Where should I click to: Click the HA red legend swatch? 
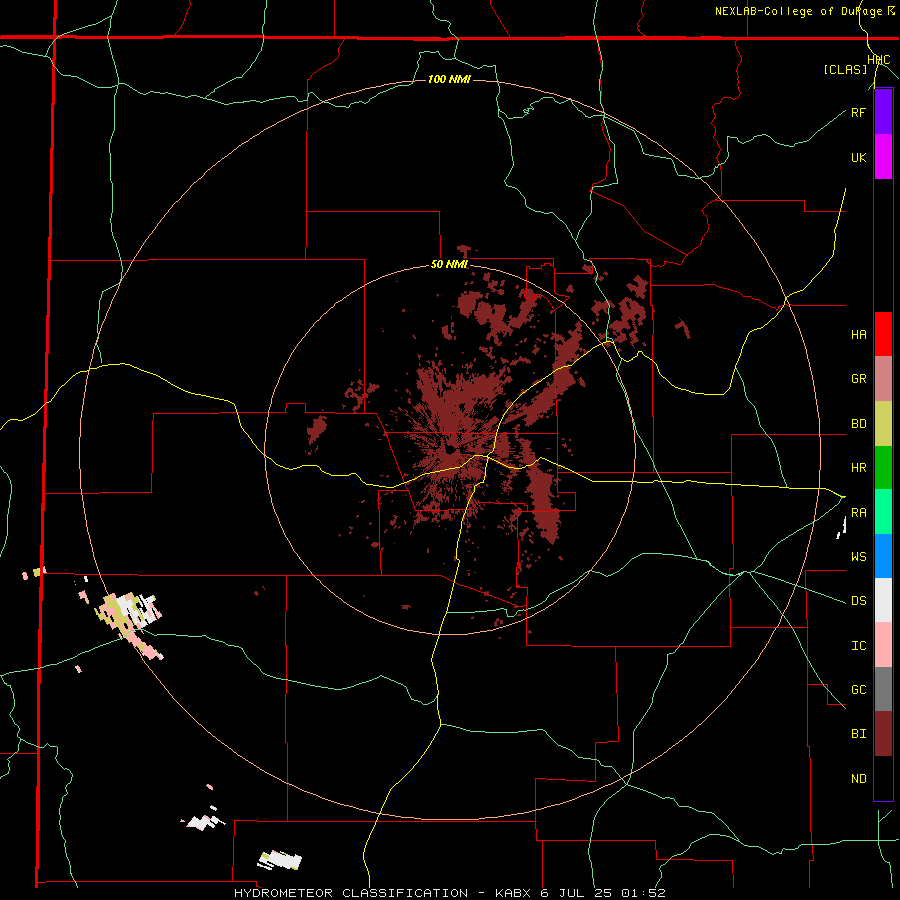click(x=883, y=334)
